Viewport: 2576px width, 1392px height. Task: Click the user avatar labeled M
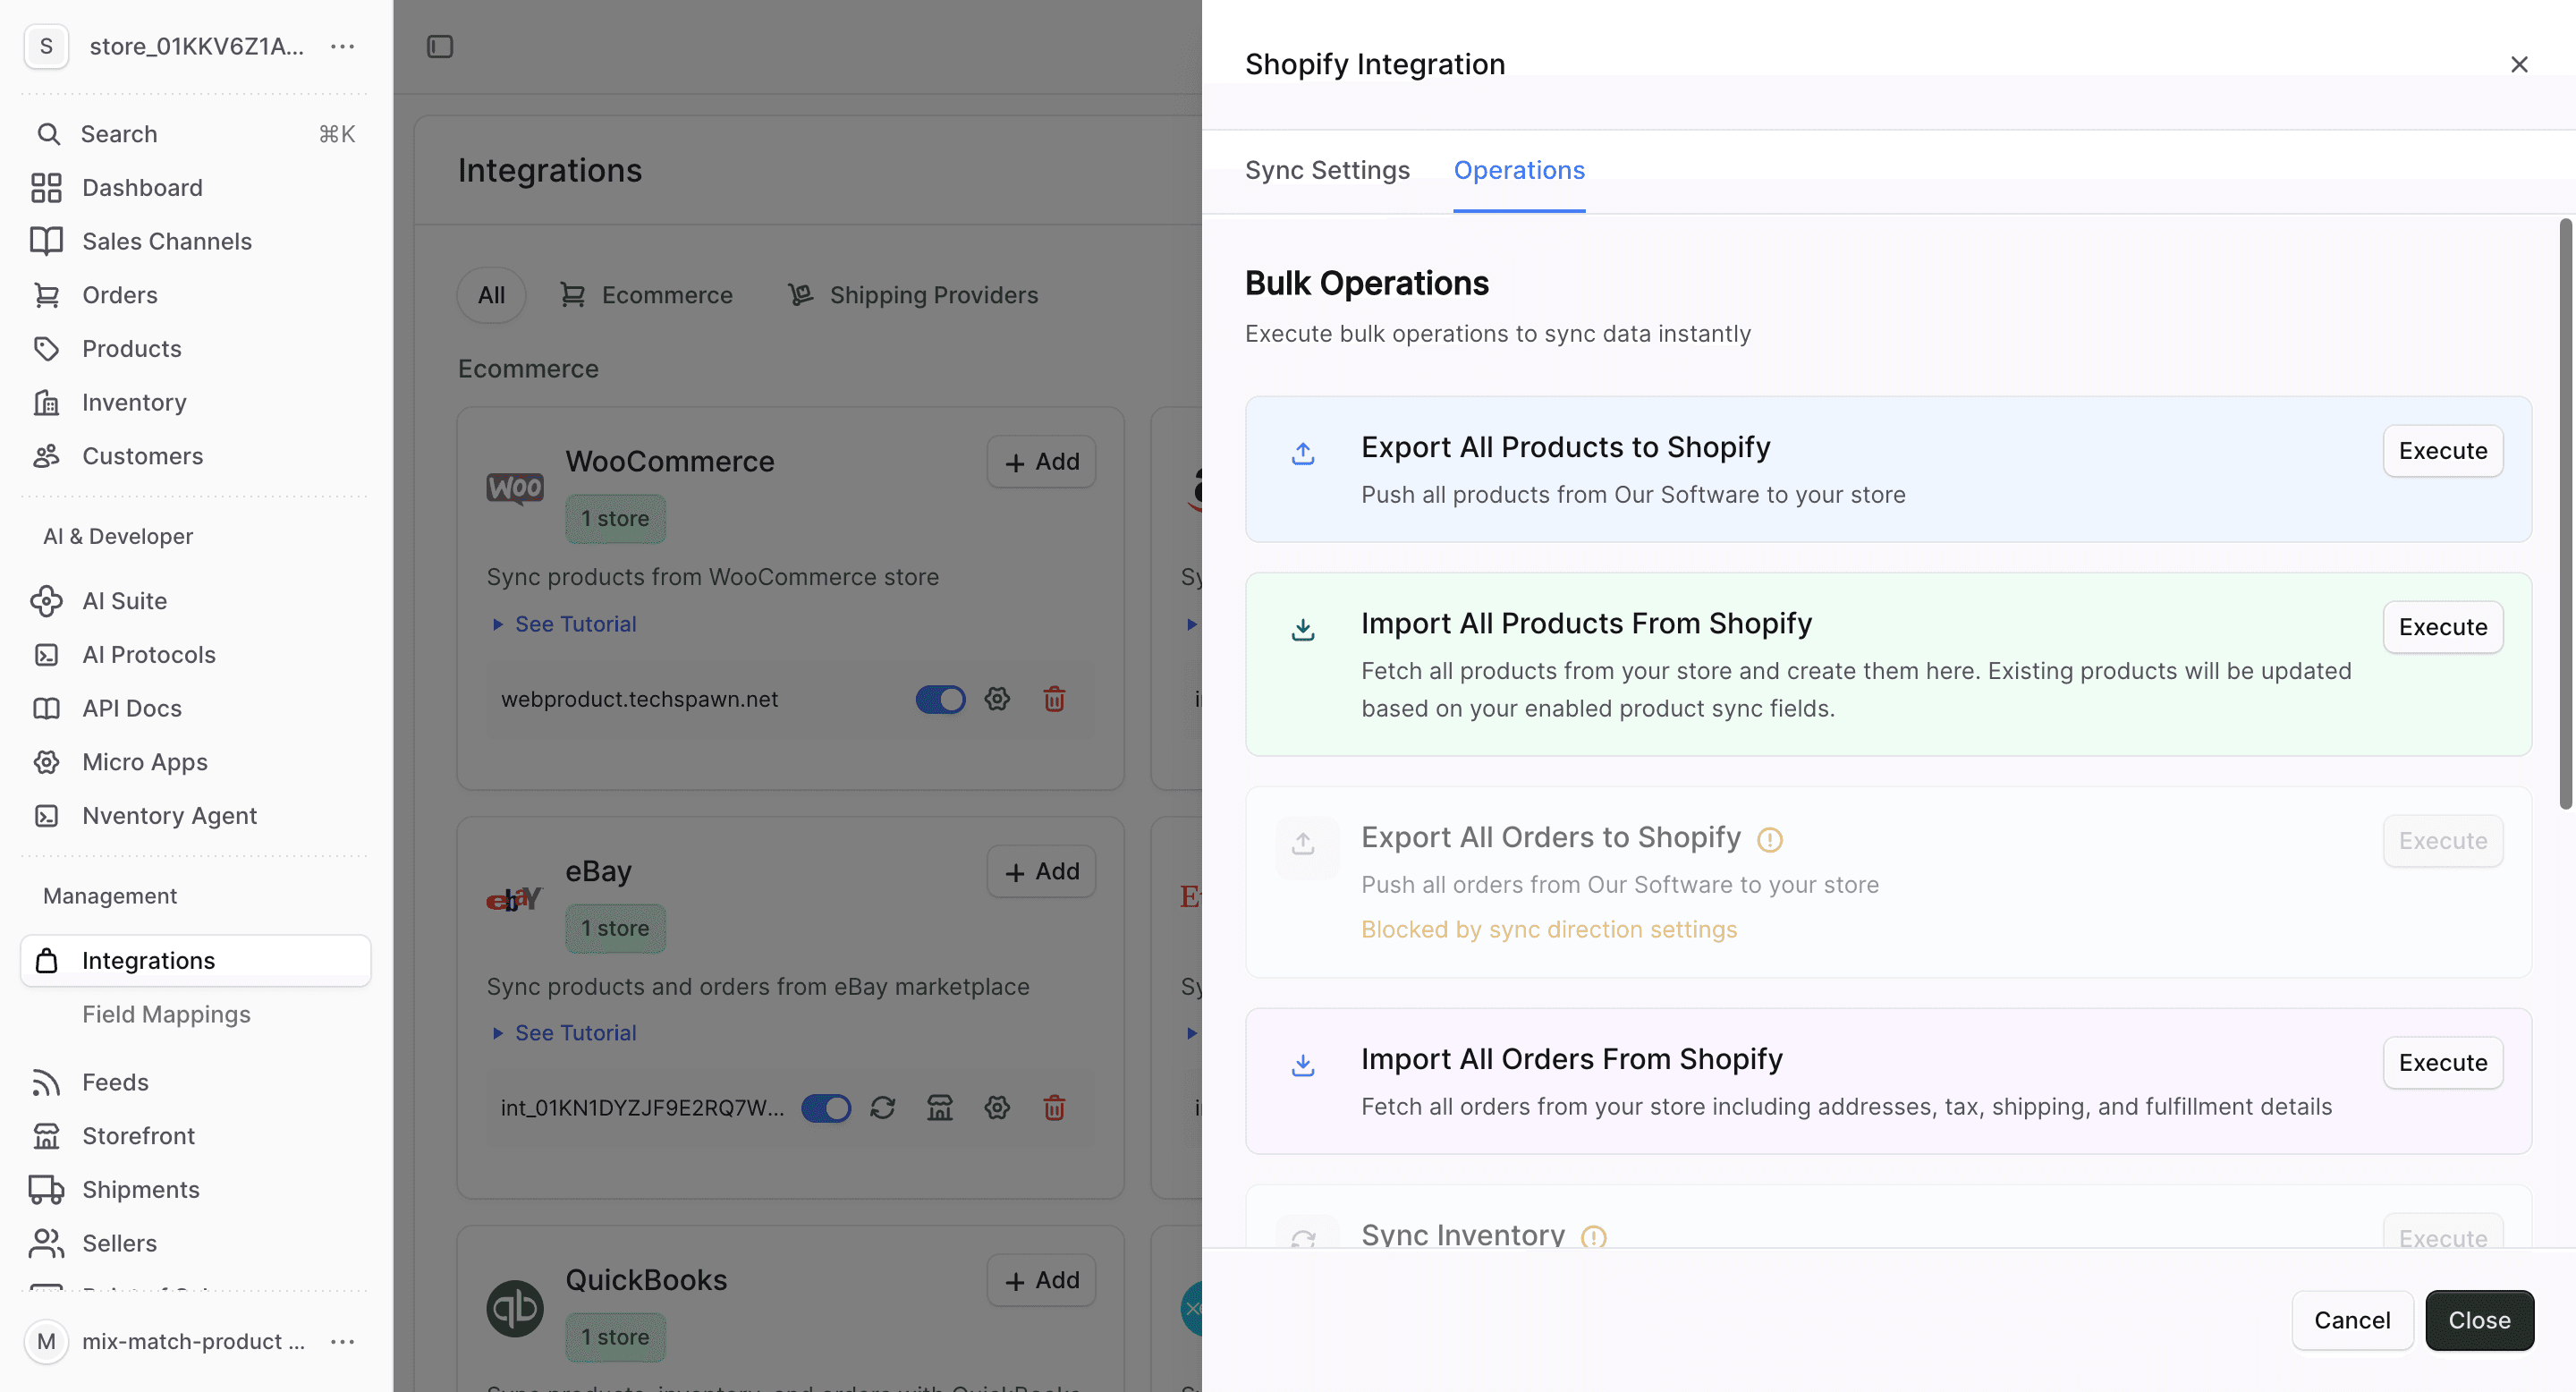[x=46, y=1342]
